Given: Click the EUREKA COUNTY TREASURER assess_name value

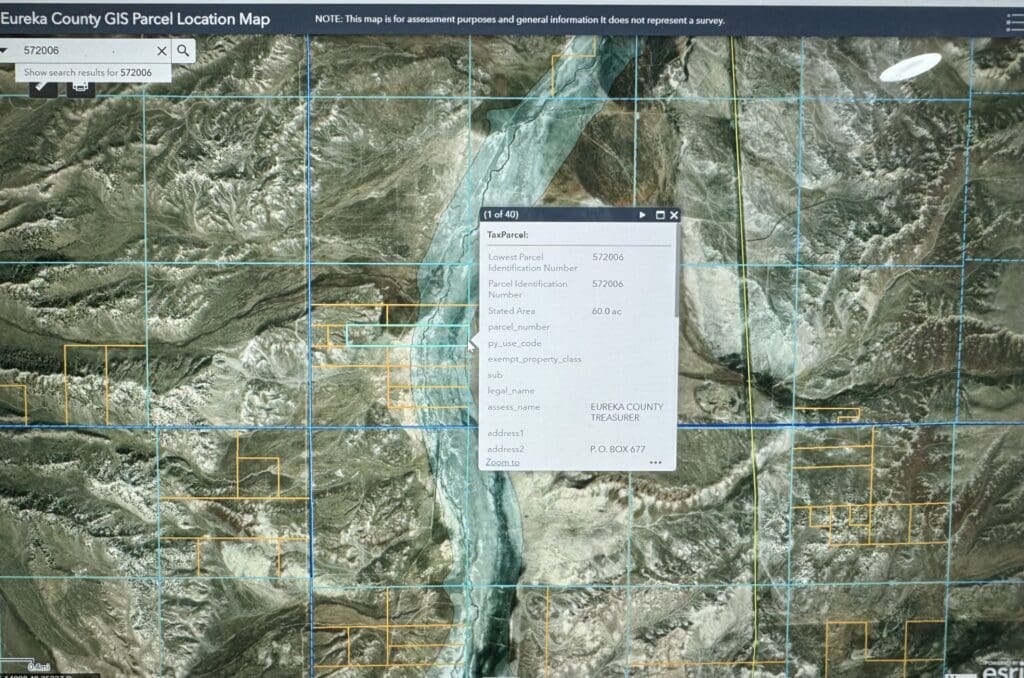Looking at the screenshot, I should coord(627,412).
